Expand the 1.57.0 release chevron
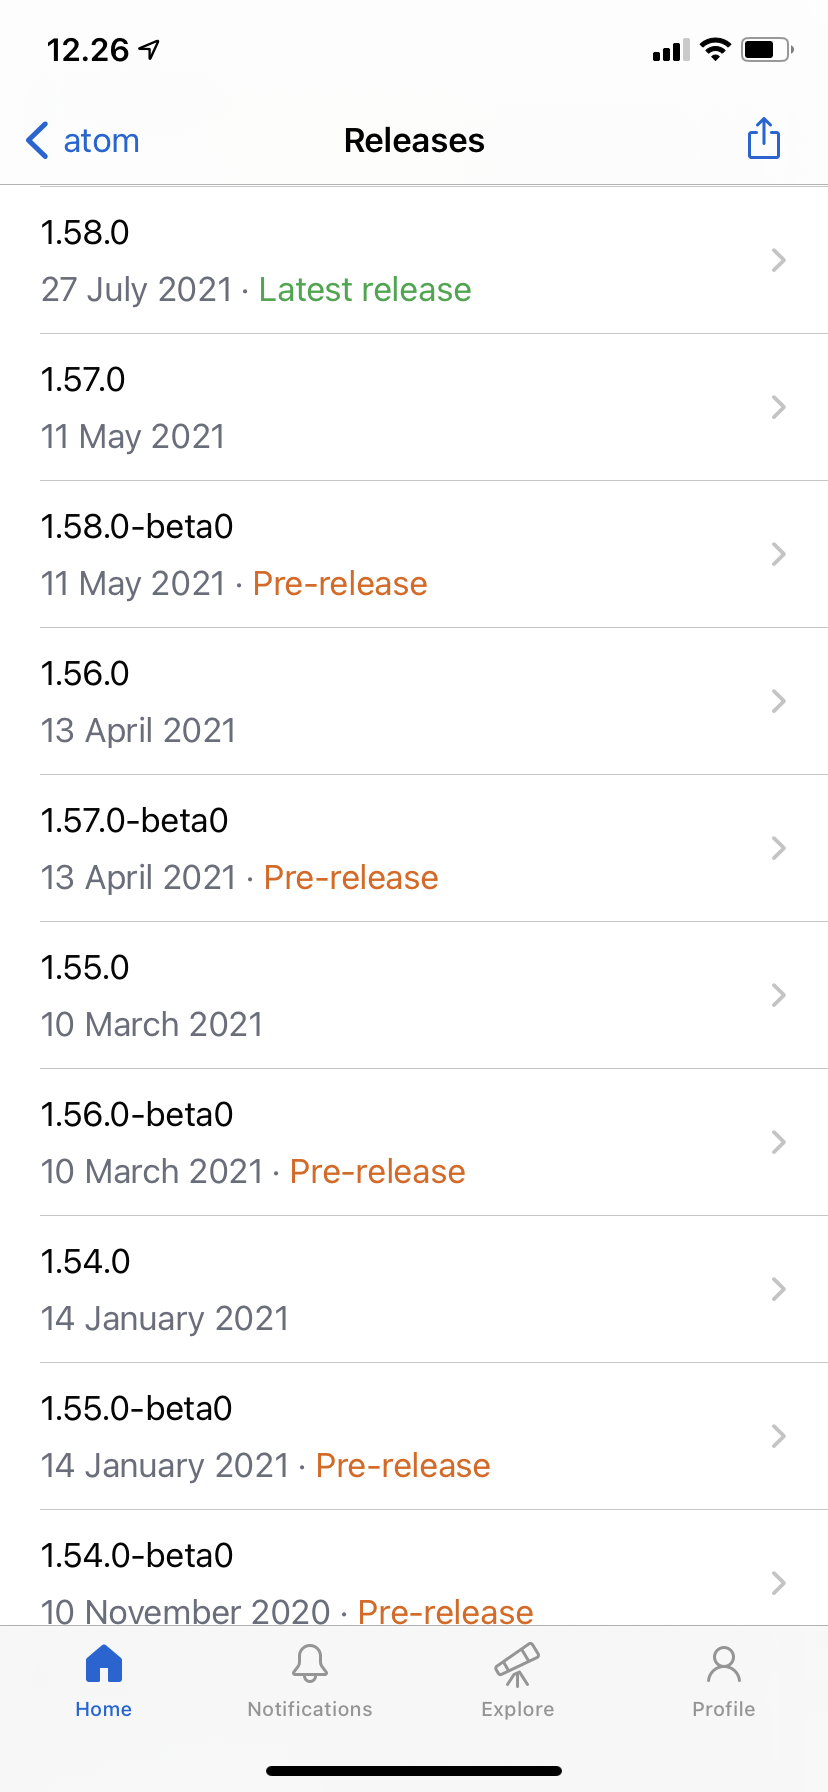Viewport: 828px width, 1792px height. tap(778, 407)
